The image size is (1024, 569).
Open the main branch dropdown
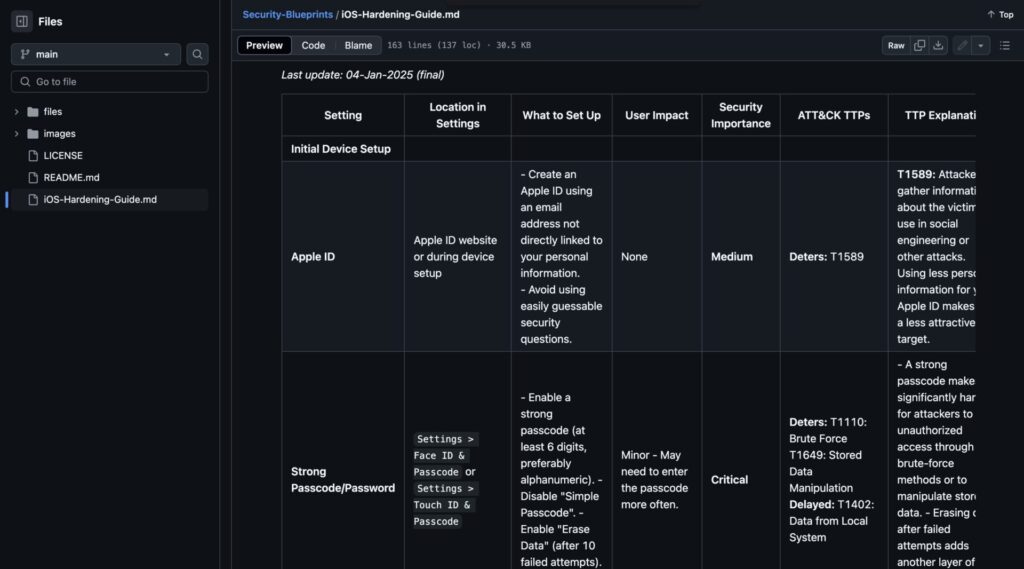tap(96, 54)
